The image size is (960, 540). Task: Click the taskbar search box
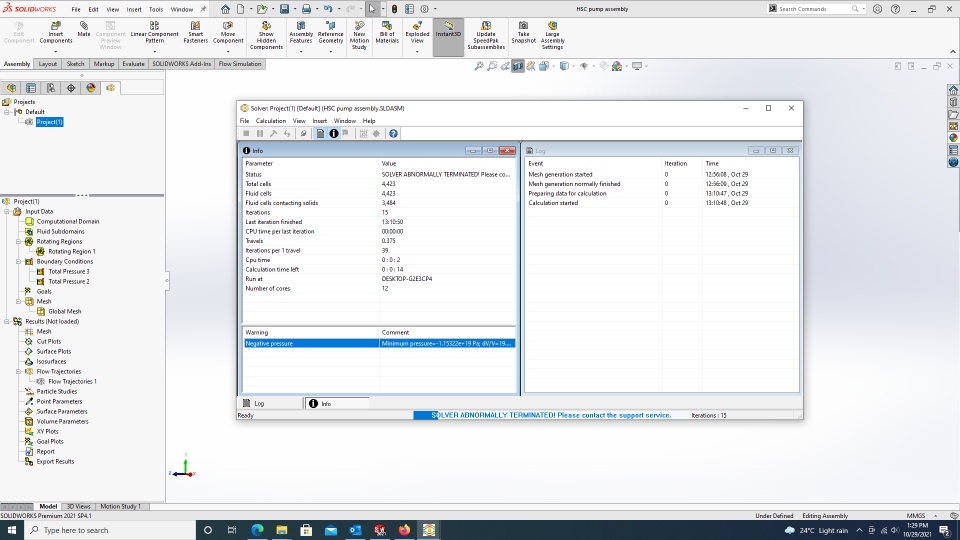tap(110, 530)
